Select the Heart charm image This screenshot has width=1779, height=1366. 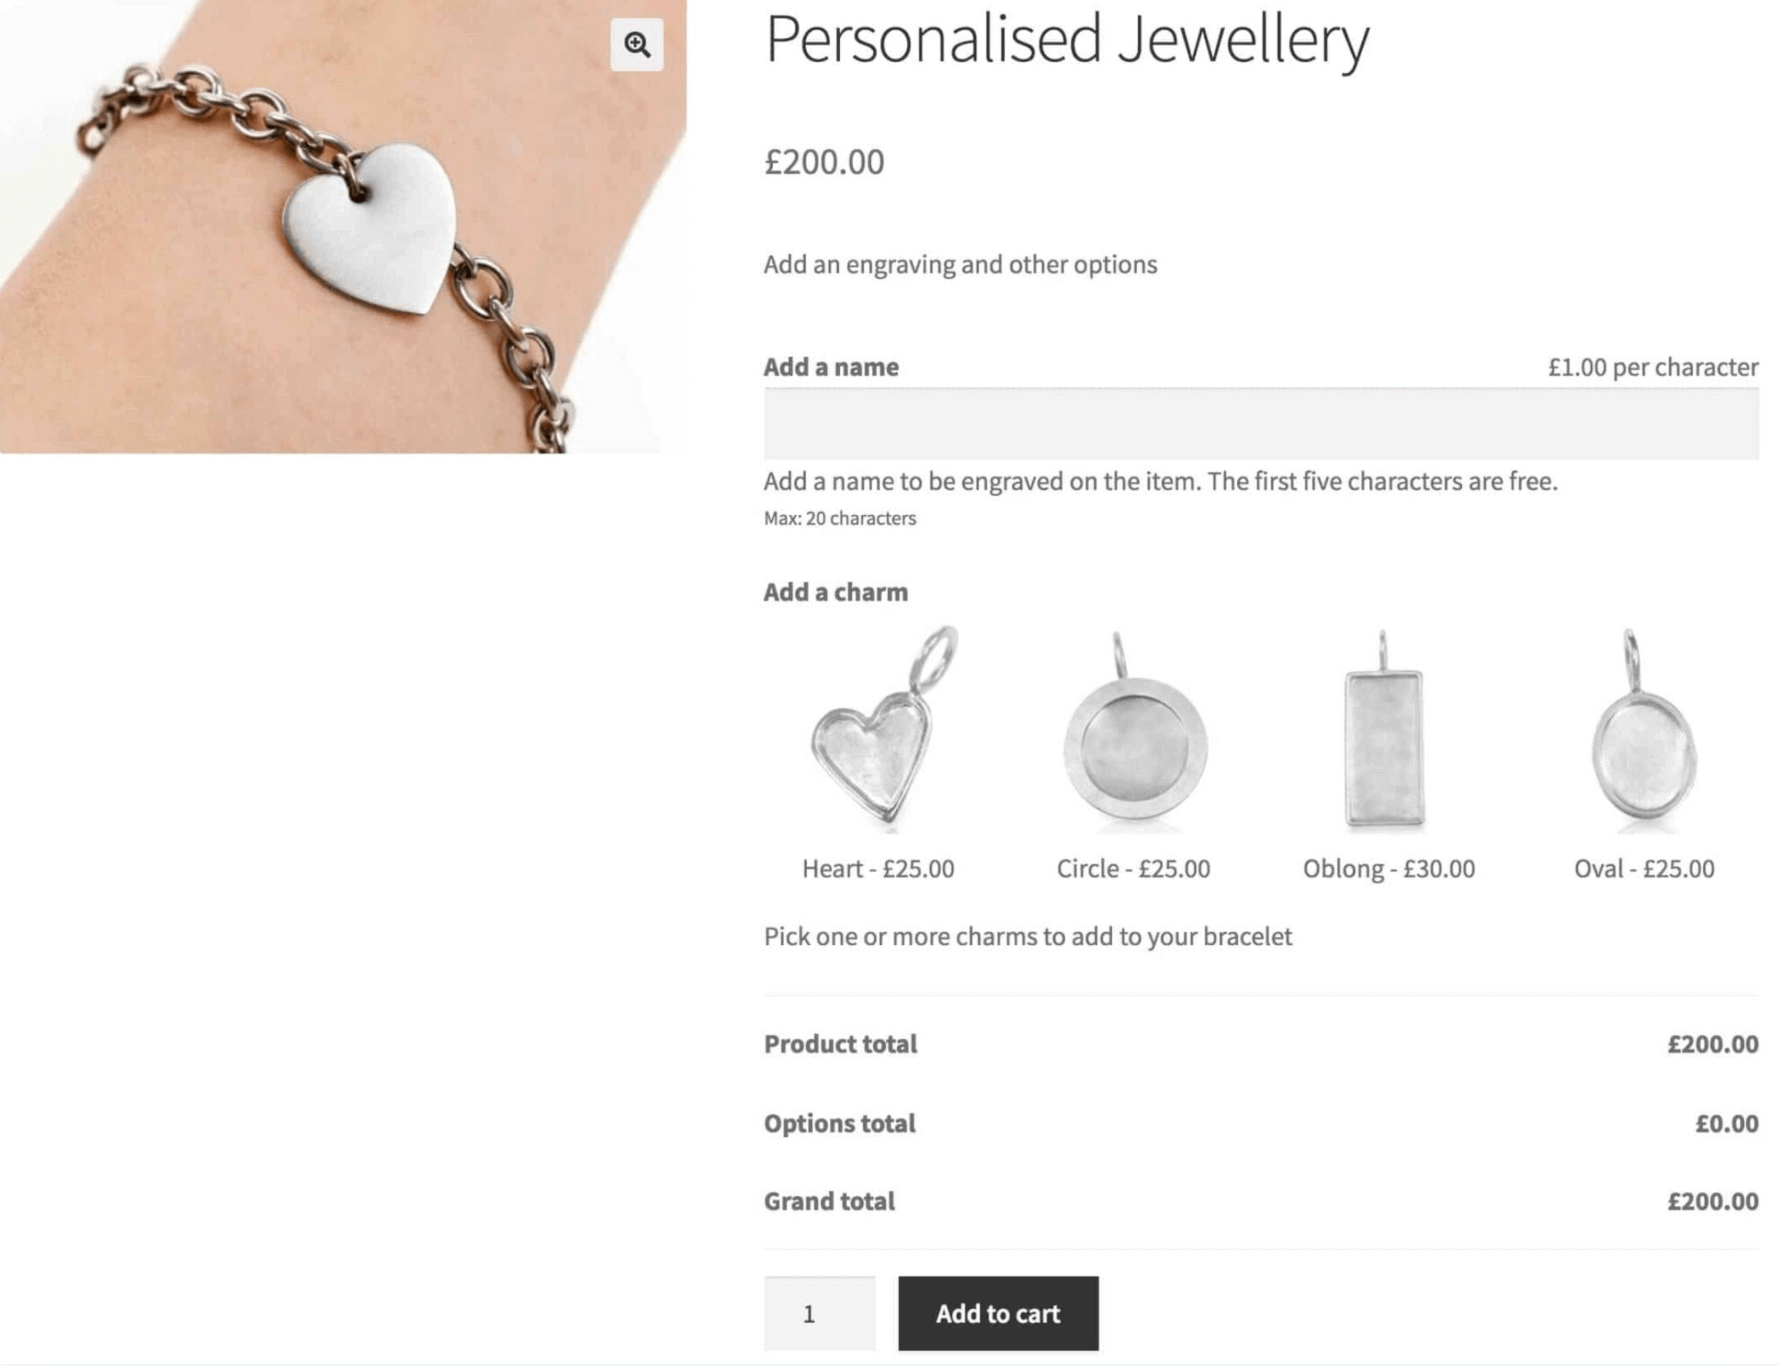click(x=880, y=732)
